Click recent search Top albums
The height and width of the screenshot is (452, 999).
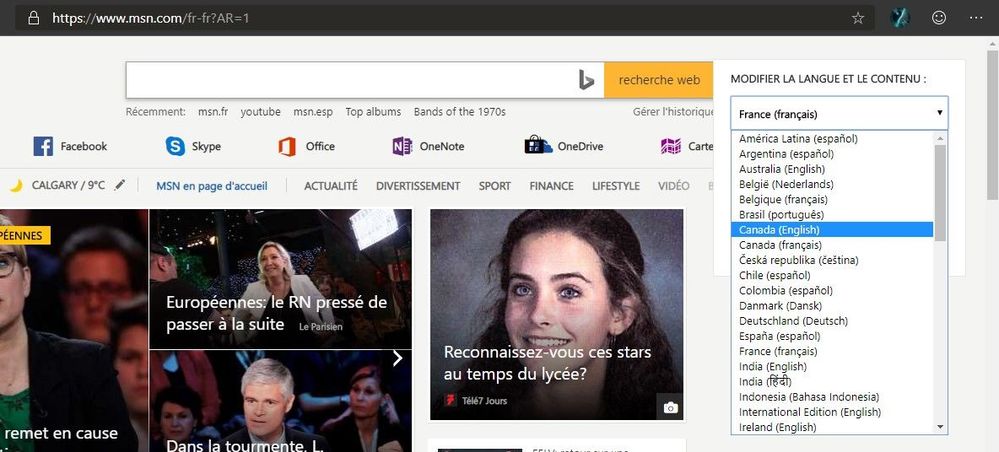click(x=373, y=112)
